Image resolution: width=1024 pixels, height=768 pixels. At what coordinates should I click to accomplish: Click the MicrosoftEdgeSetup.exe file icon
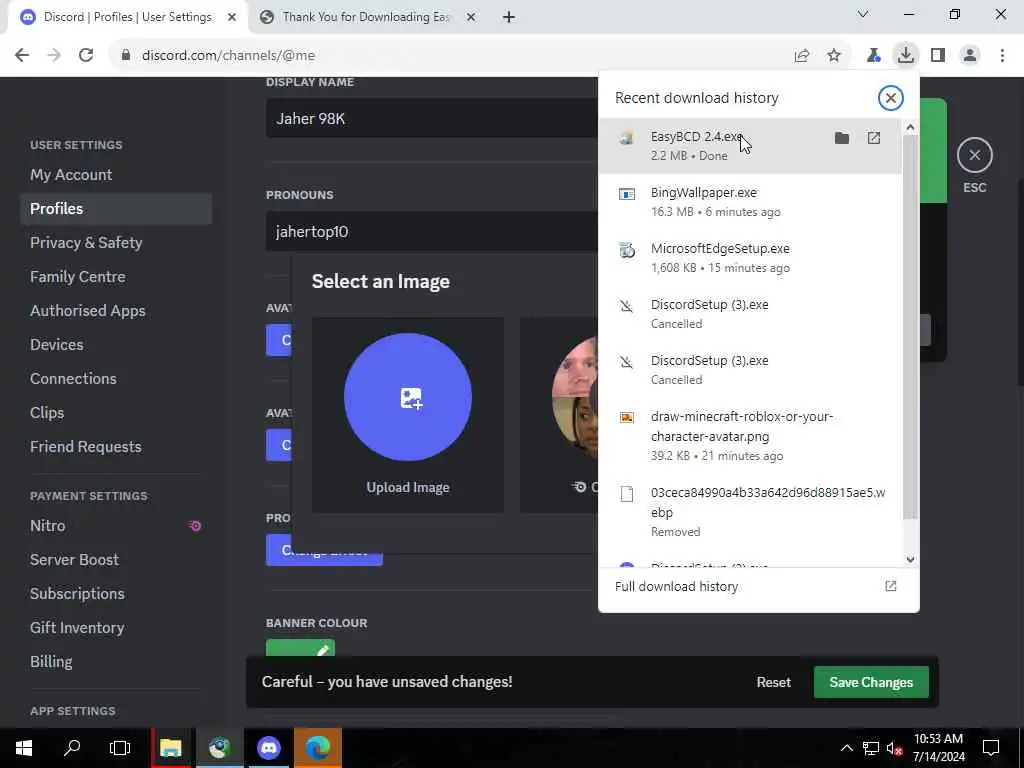pos(627,249)
